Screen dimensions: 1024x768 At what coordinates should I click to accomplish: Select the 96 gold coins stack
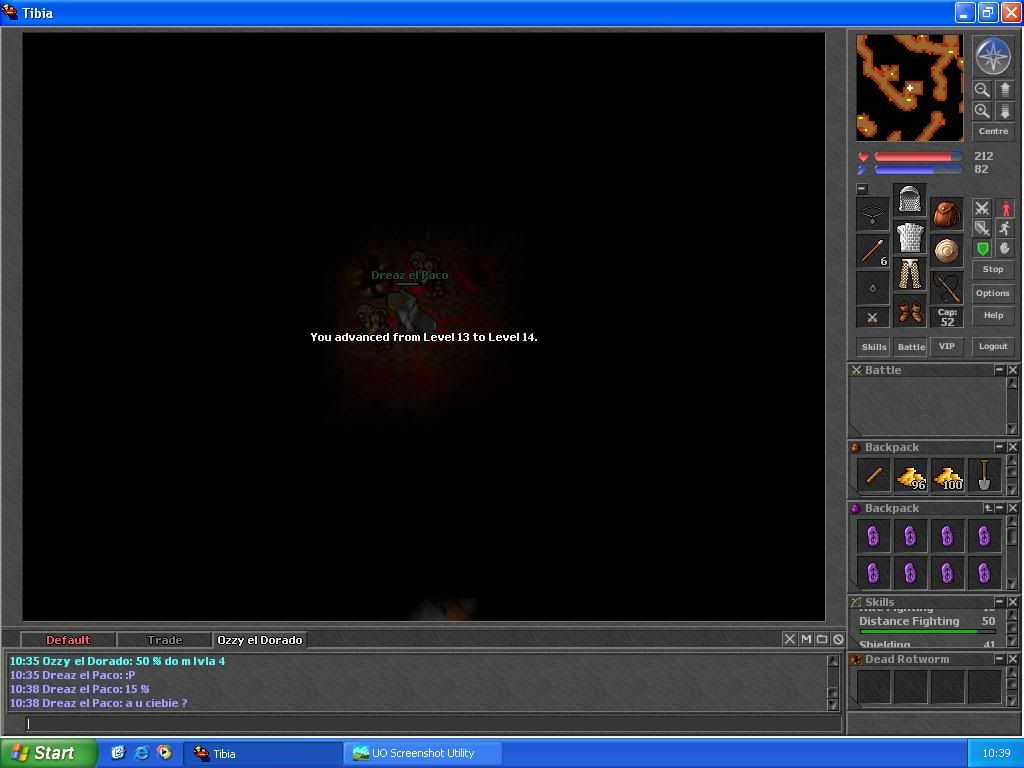point(910,475)
